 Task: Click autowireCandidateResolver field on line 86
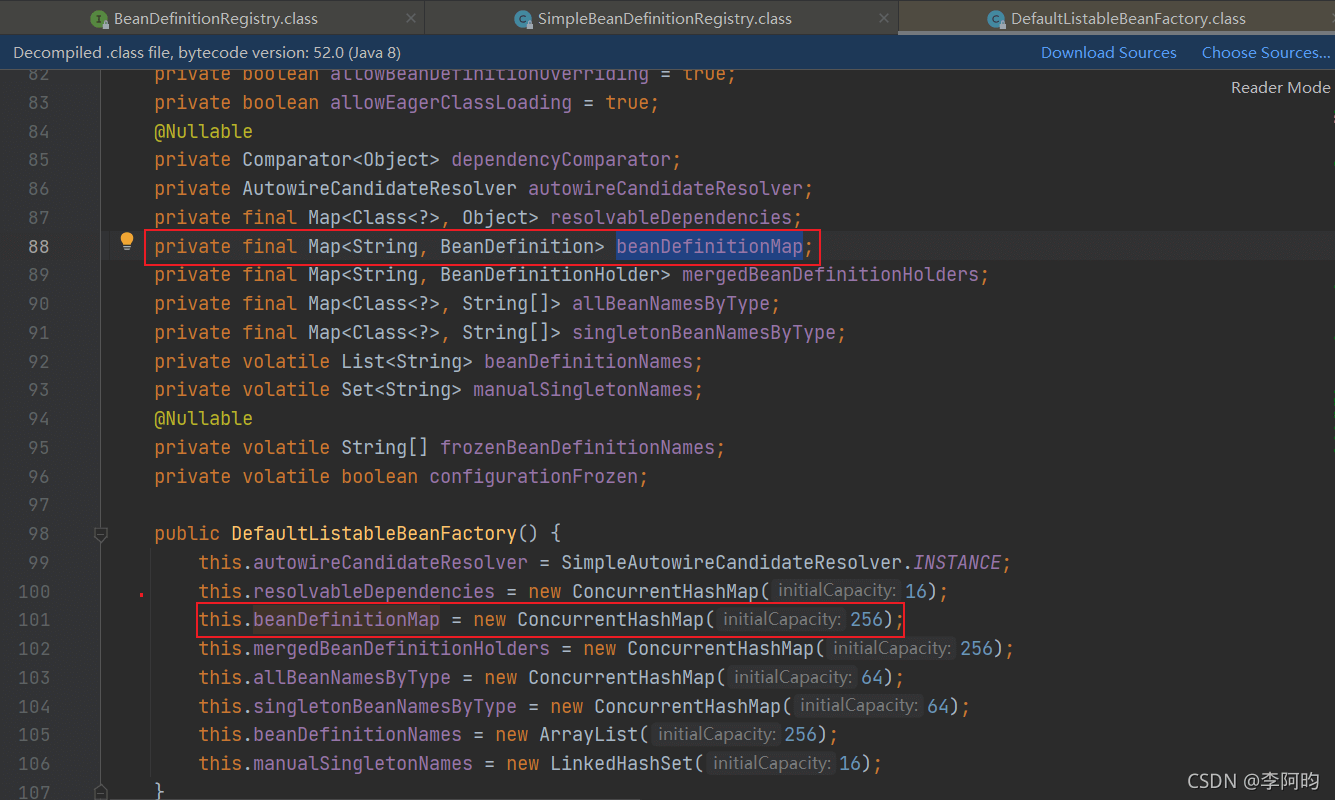[x=665, y=189]
